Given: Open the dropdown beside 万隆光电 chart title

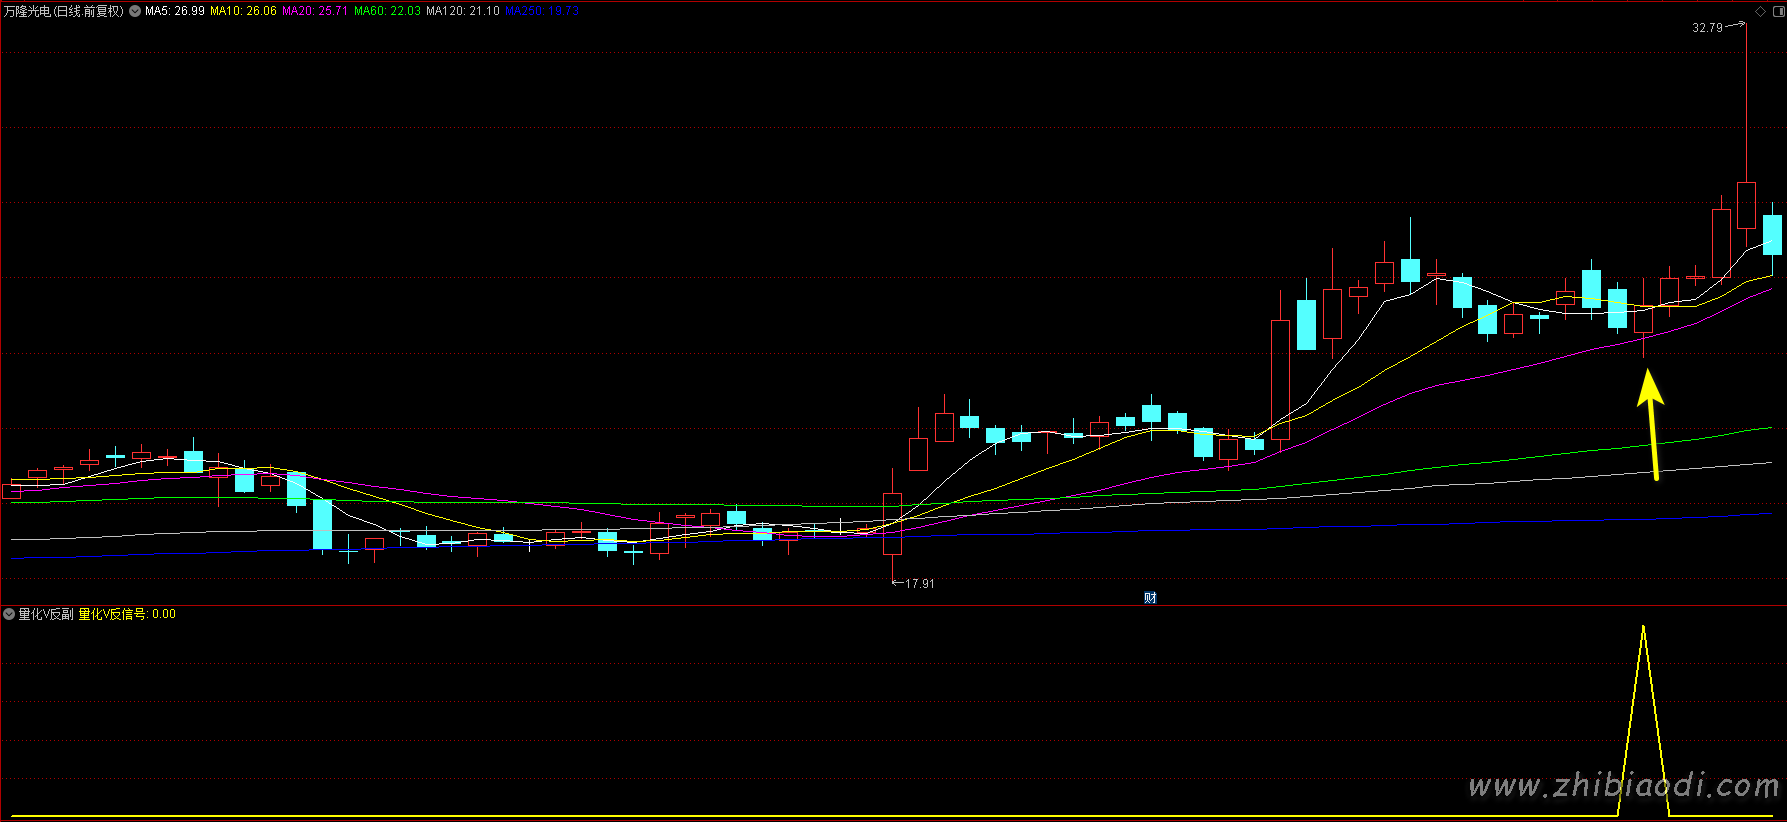Looking at the screenshot, I should tap(135, 11).
